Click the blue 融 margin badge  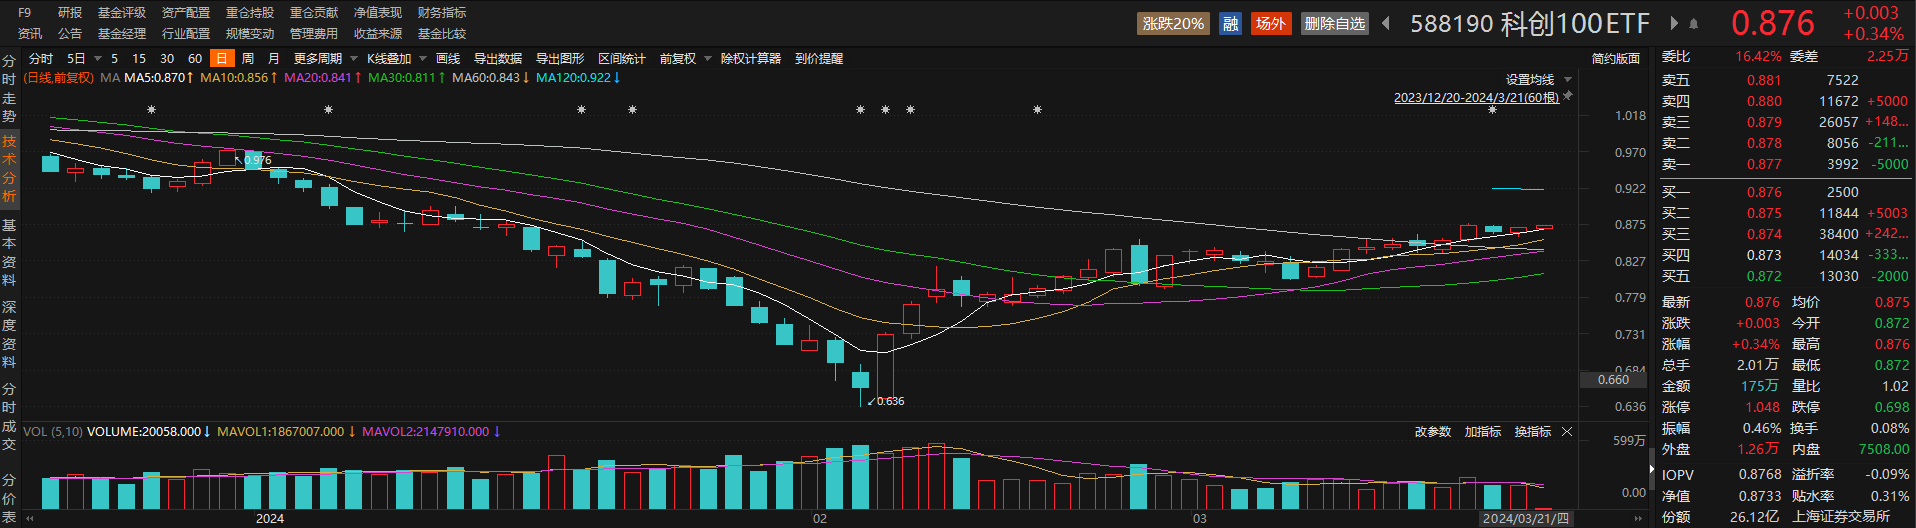(x=1230, y=23)
